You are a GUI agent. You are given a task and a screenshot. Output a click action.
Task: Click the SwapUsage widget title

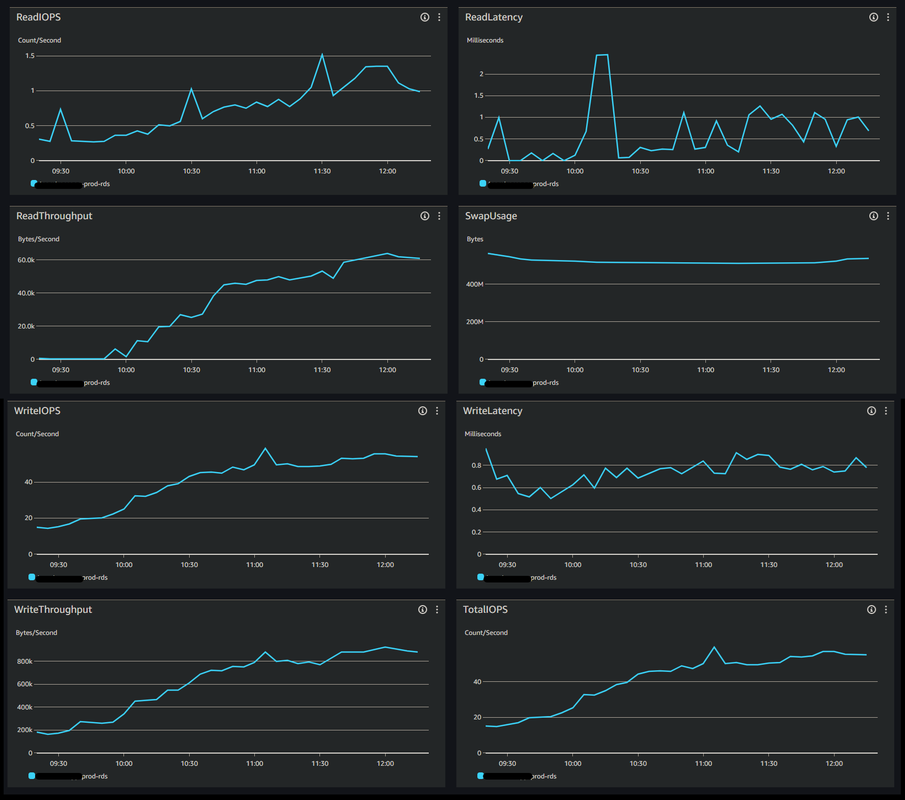click(491, 216)
